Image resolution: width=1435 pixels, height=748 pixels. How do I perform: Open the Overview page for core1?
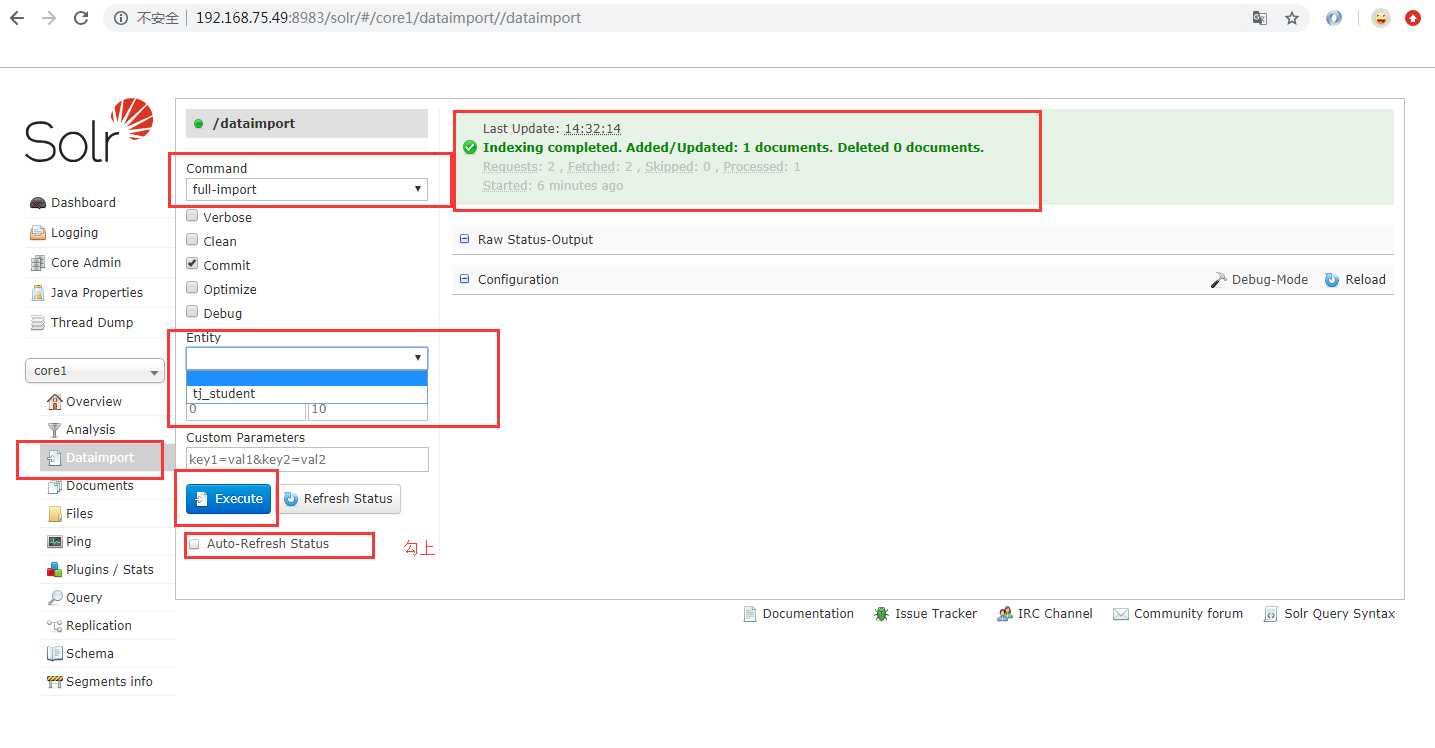click(94, 402)
